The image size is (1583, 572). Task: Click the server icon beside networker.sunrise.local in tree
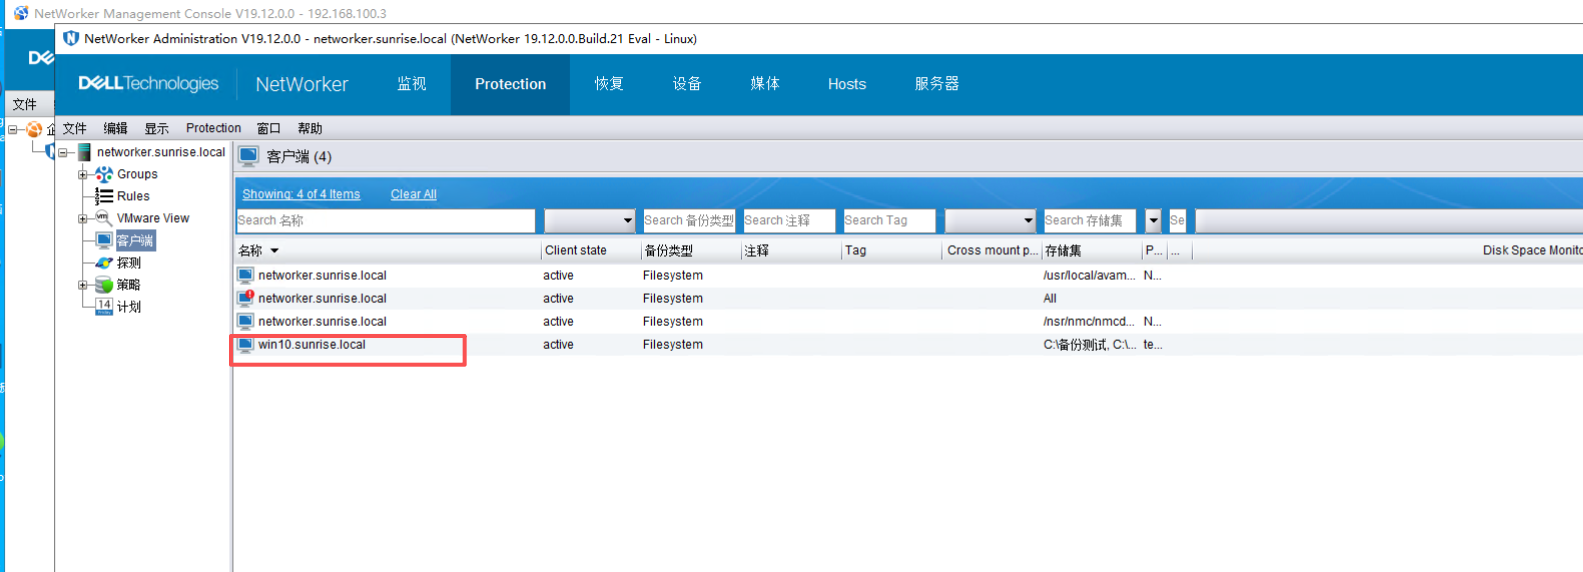(85, 152)
